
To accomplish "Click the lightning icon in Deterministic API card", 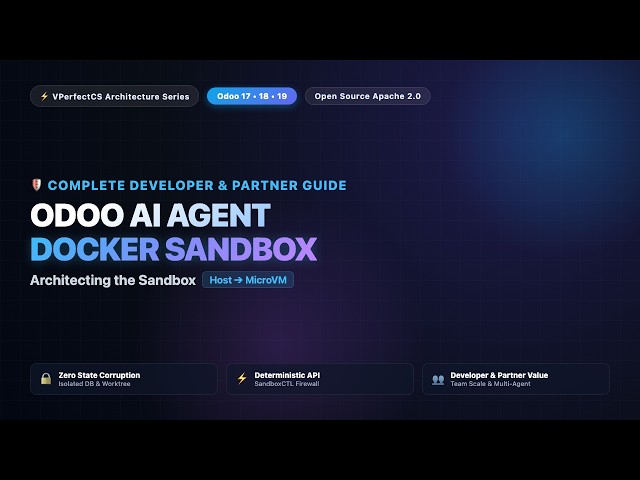I will coord(242,378).
